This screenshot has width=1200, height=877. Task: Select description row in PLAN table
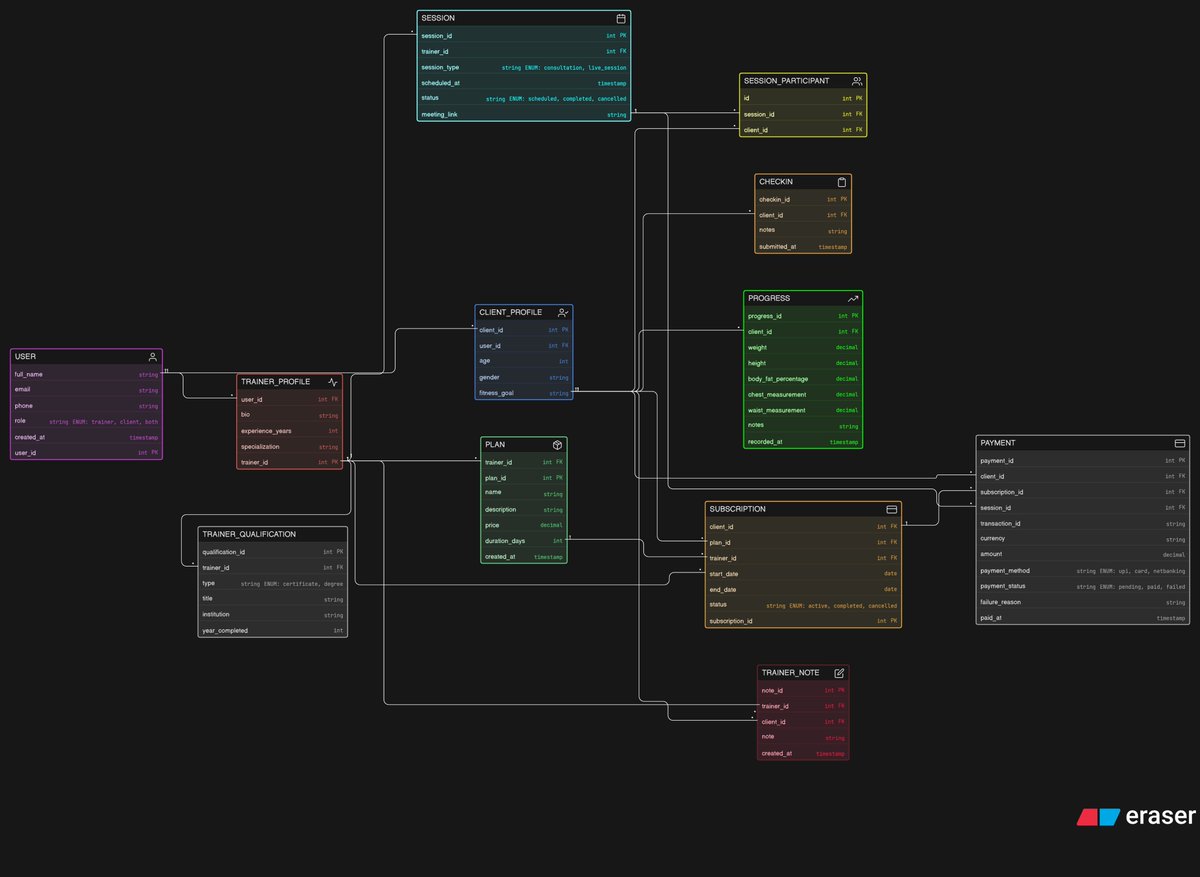(x=524, y=509)
